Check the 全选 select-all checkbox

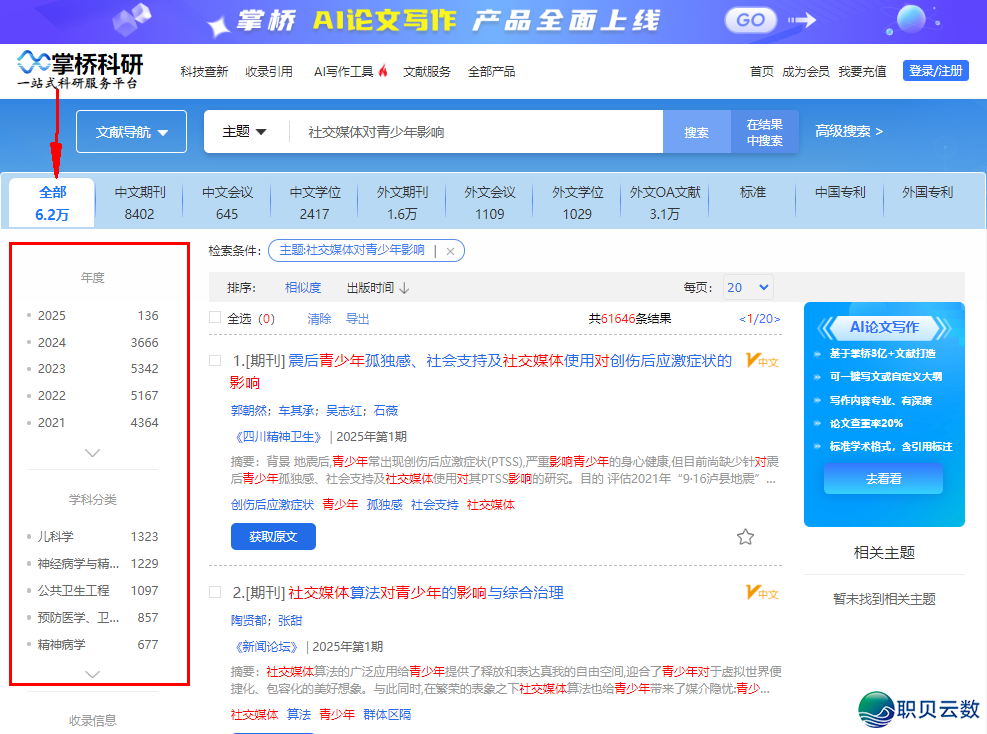(215, 318)
